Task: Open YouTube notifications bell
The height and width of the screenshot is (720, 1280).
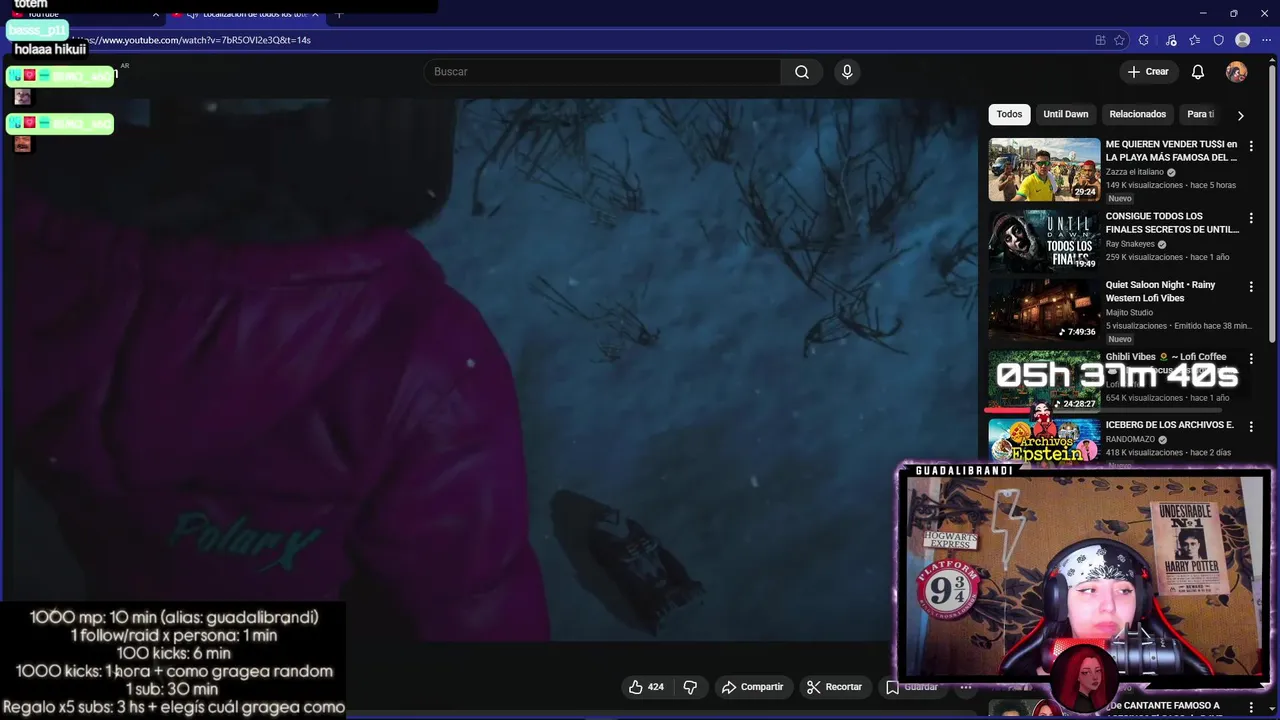Action: (1198, 72)
